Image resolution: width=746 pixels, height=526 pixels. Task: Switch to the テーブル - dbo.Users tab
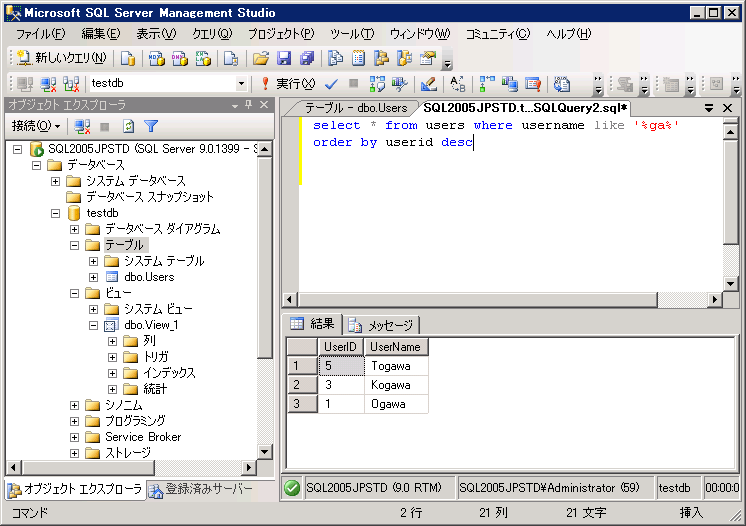356,108
